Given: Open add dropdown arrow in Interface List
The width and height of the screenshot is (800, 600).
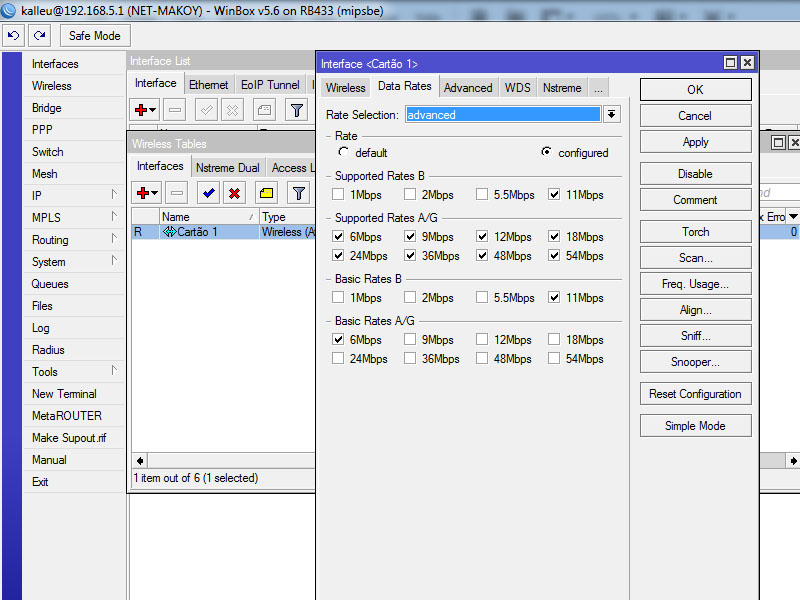Looking at the screenshot, I should click(x=153, y=110).
